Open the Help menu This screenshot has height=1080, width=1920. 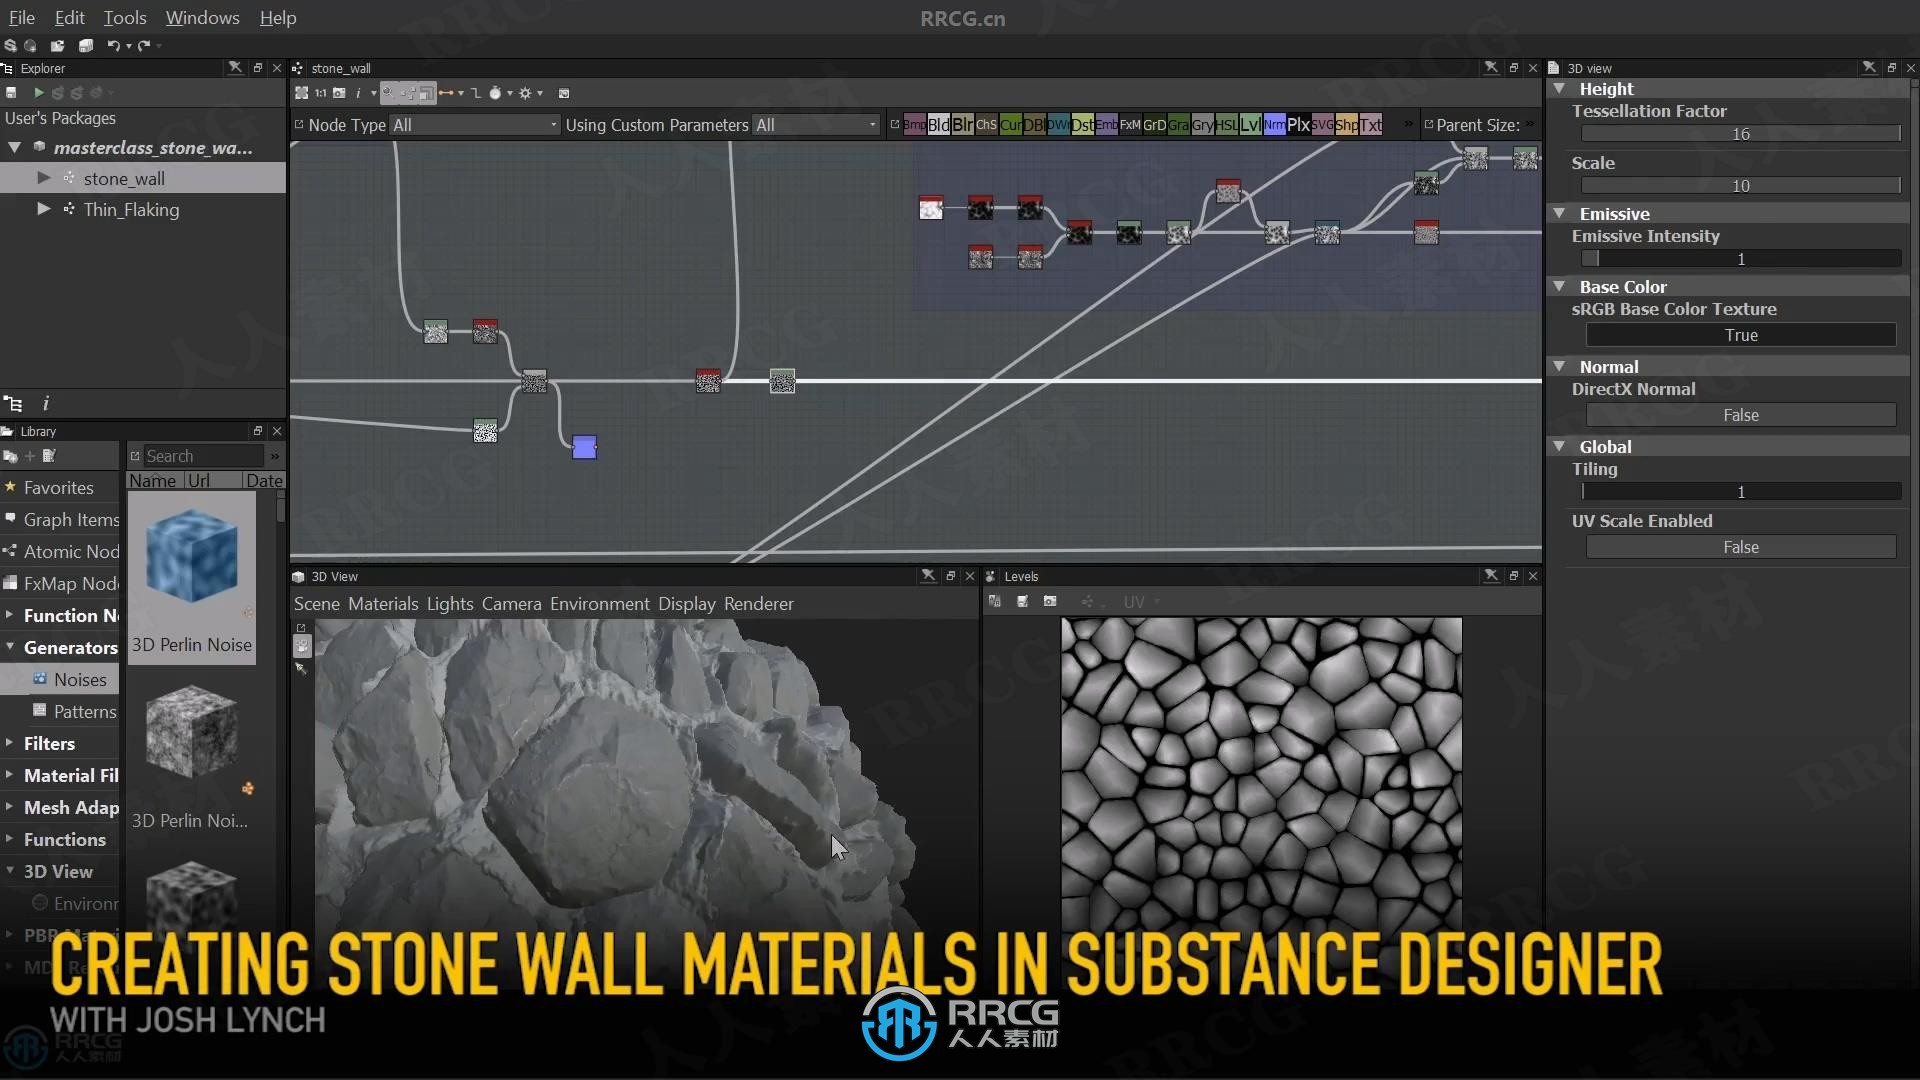[x=278, y=18]
